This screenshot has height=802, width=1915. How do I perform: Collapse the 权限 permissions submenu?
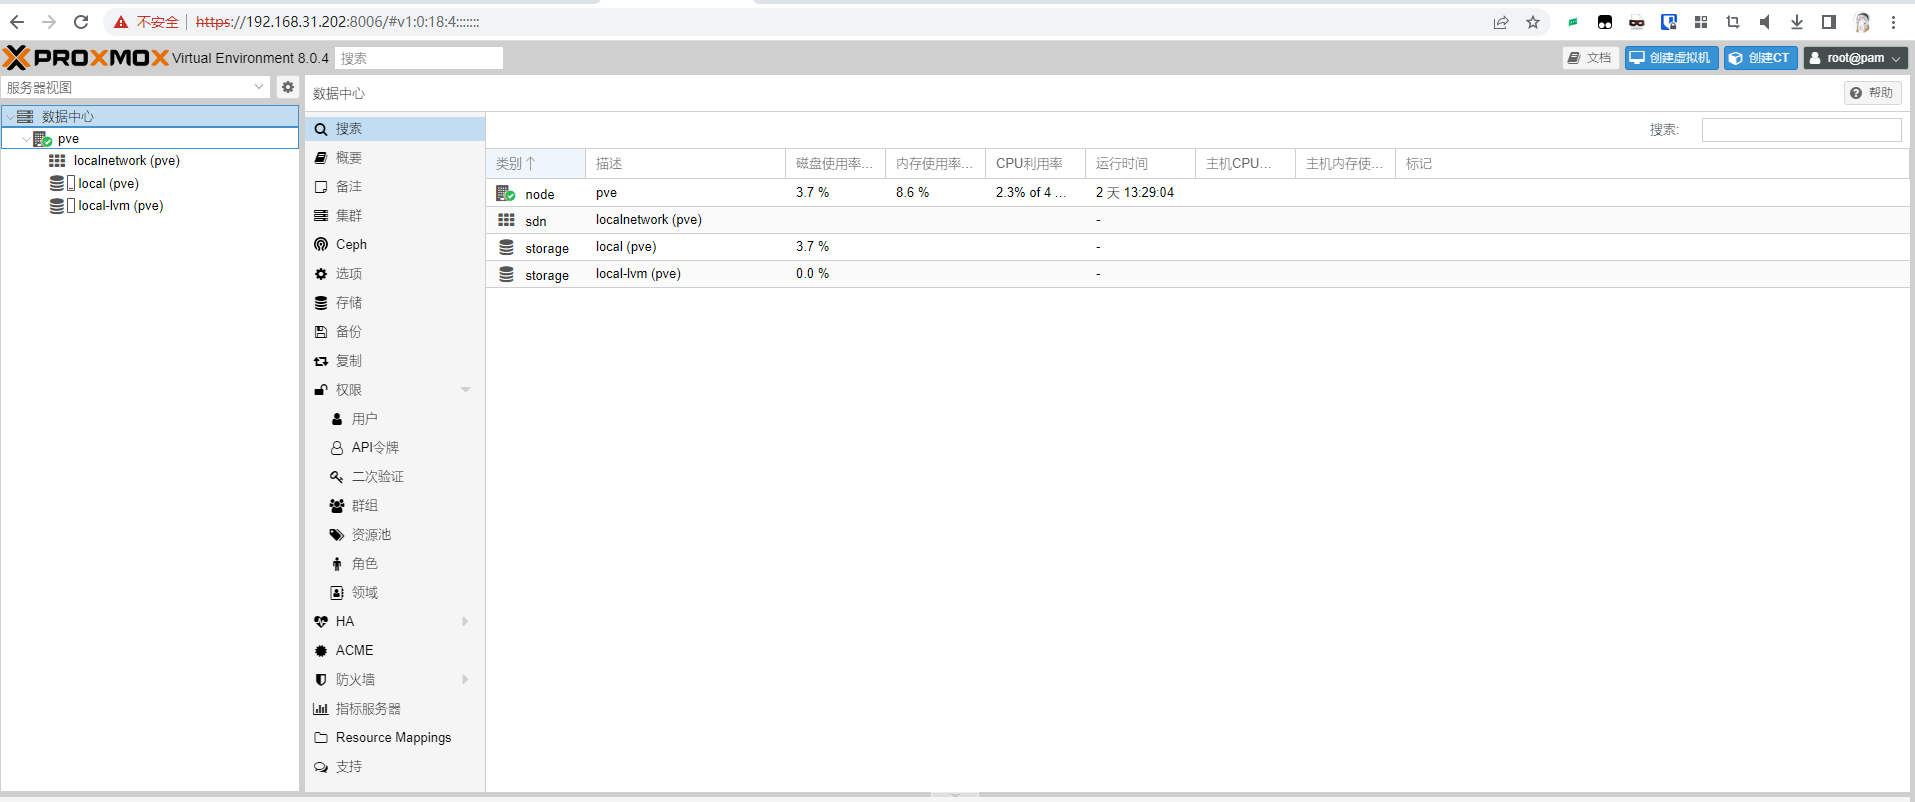[x=465, y=390]
